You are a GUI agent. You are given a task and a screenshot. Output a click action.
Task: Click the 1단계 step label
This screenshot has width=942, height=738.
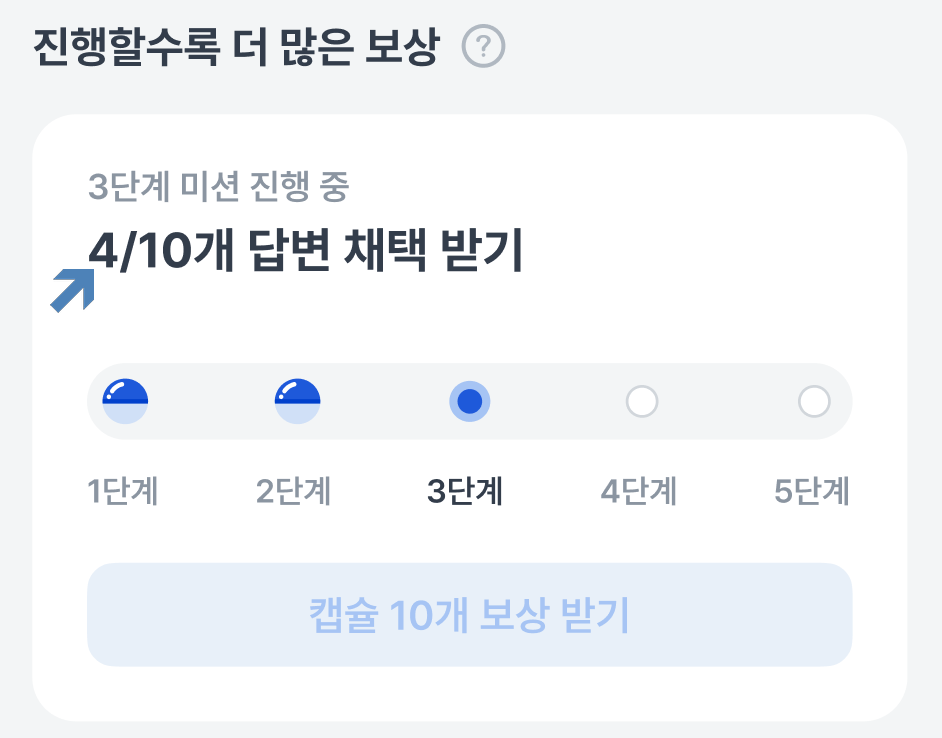tap(123, 492)
